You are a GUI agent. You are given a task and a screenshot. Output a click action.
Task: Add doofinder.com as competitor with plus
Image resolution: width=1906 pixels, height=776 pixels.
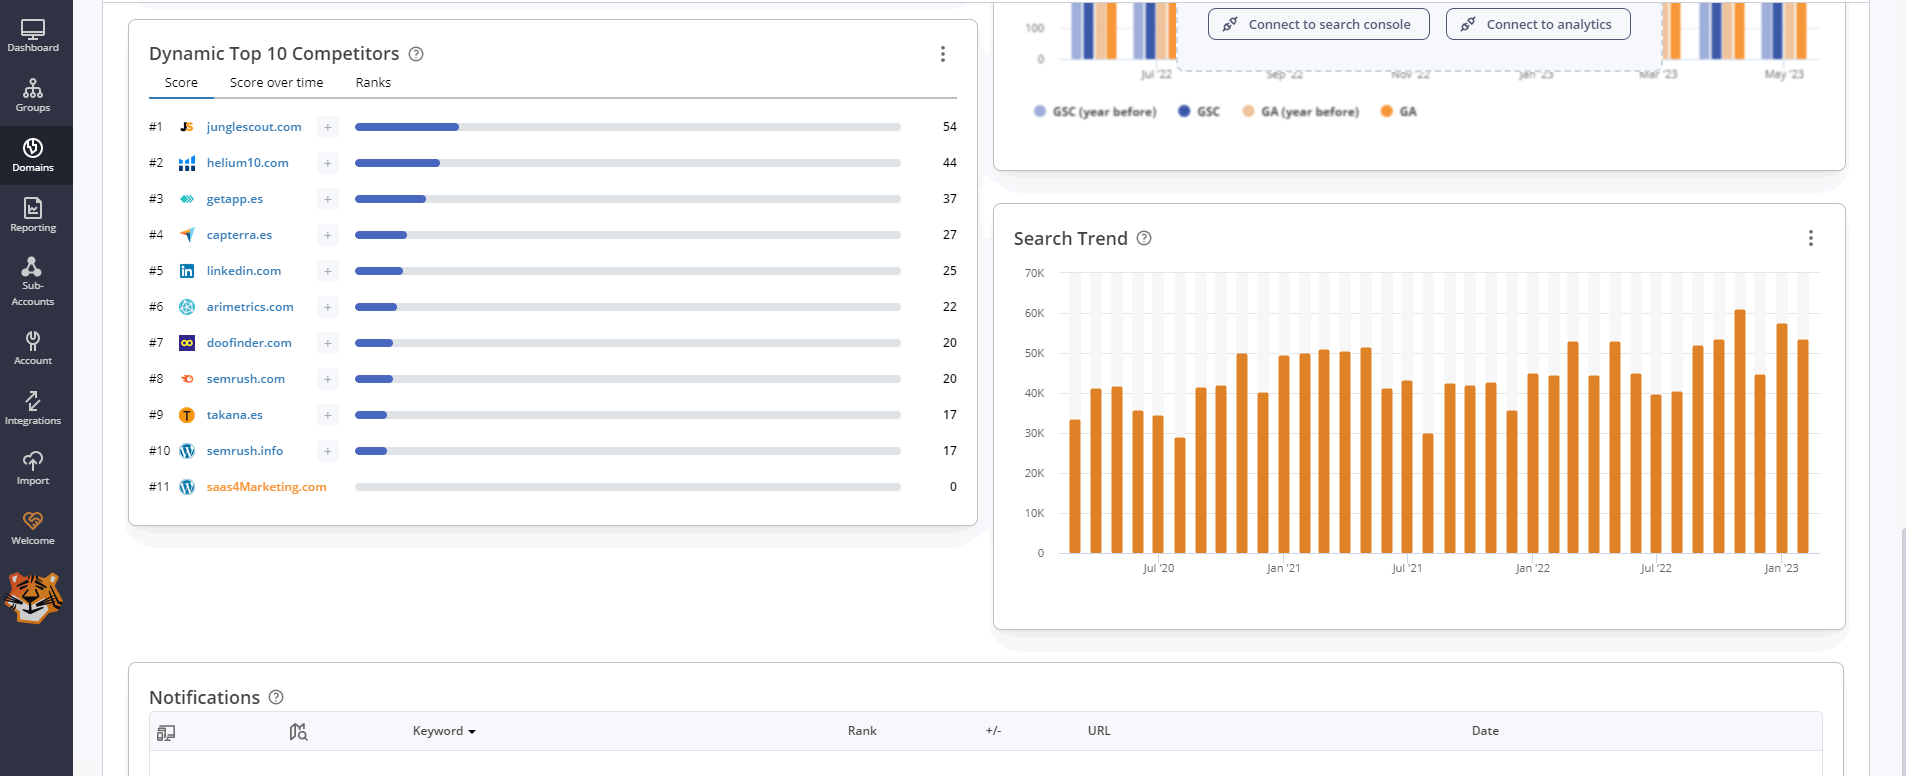[x=327, y=343]
